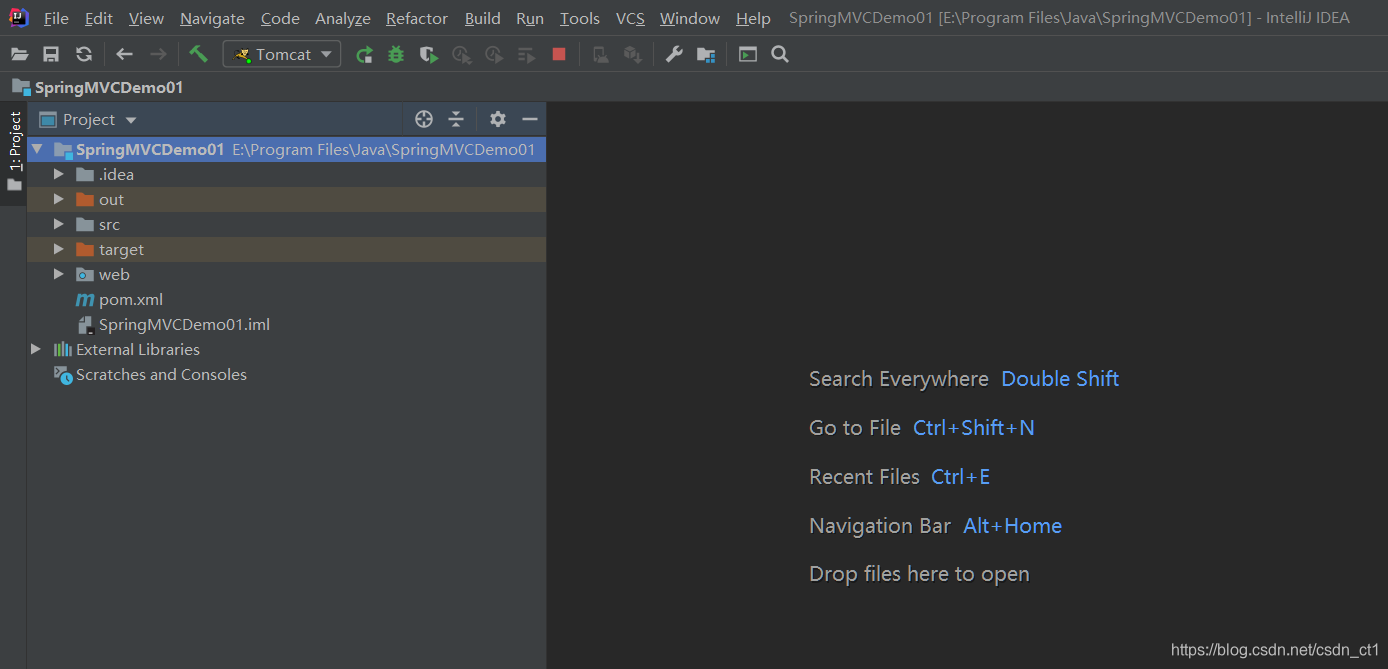Run Tomcat with the green rerun icon
The height and width of the screenshot is (669, 1388).
tap(364, 55)
